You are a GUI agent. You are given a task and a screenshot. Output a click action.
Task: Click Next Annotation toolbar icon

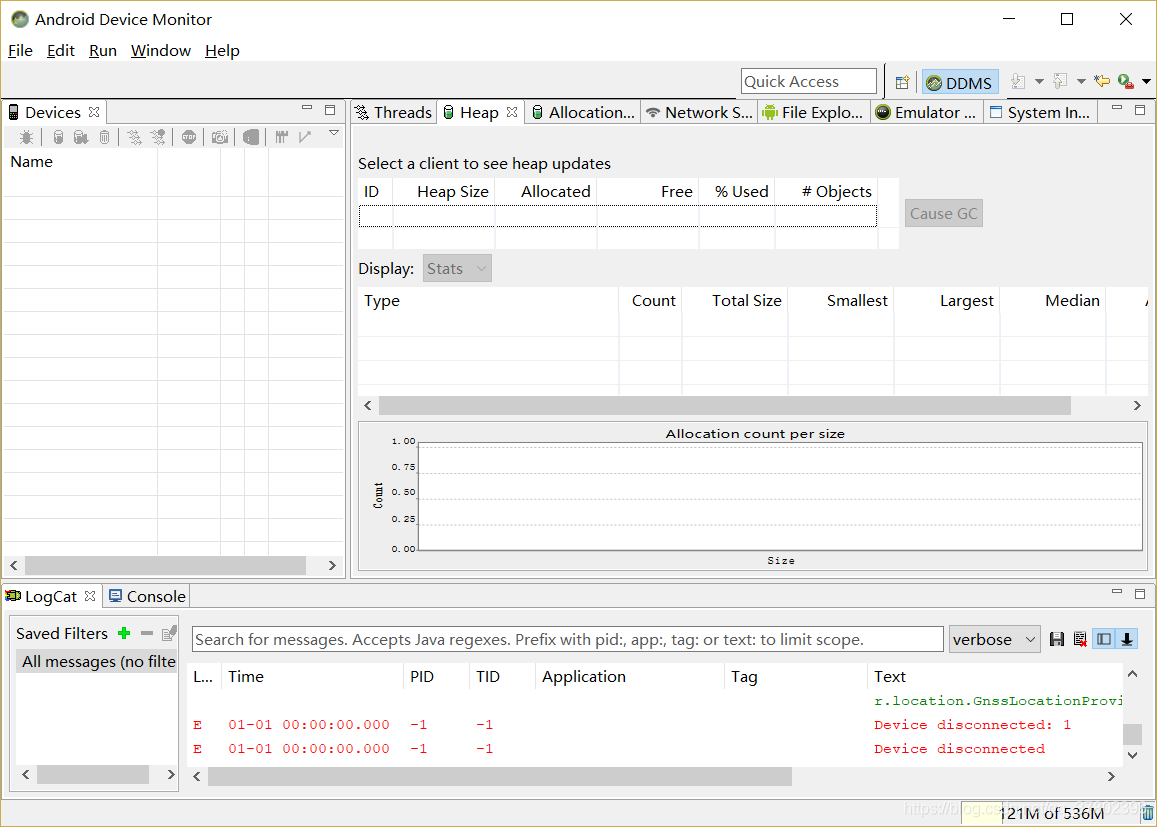coord(1018,81)
